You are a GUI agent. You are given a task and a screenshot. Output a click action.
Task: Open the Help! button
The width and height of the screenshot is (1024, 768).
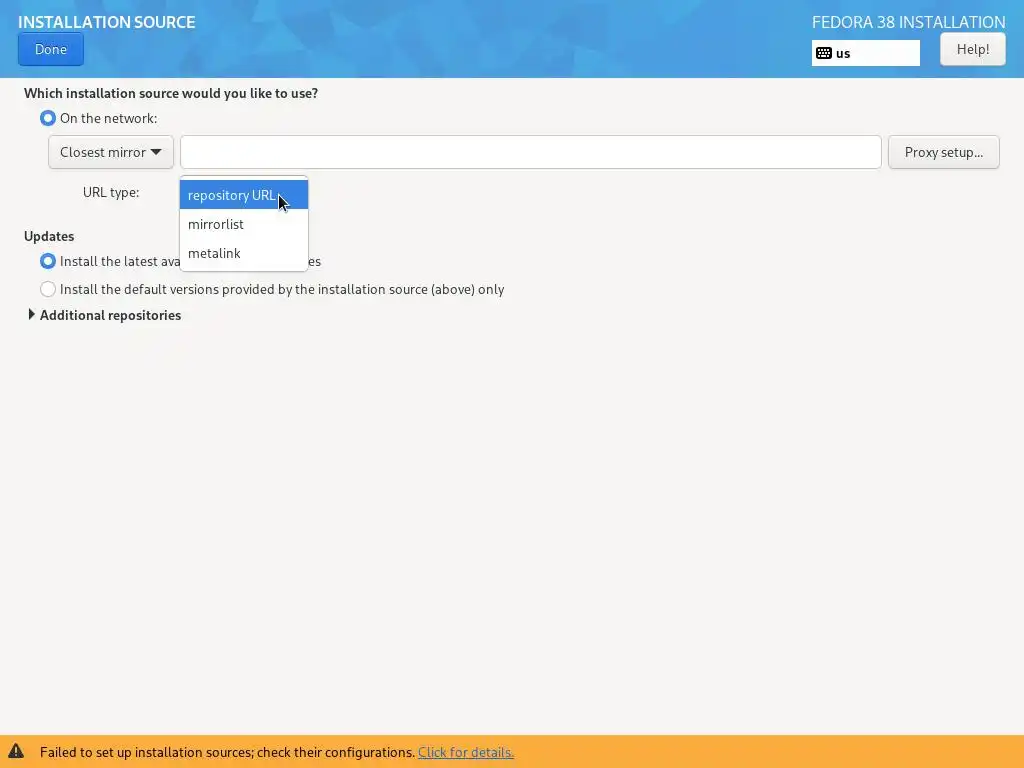[972, 50]
